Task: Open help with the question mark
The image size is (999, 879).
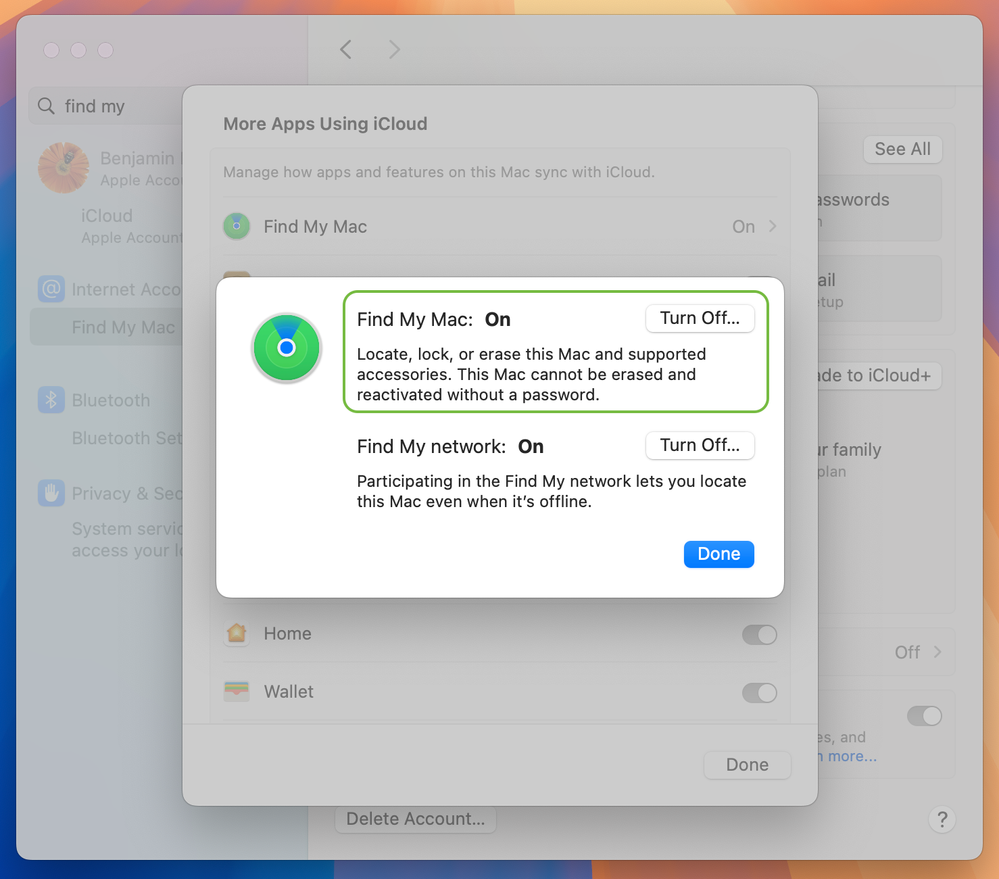Action: click(942, 819)
